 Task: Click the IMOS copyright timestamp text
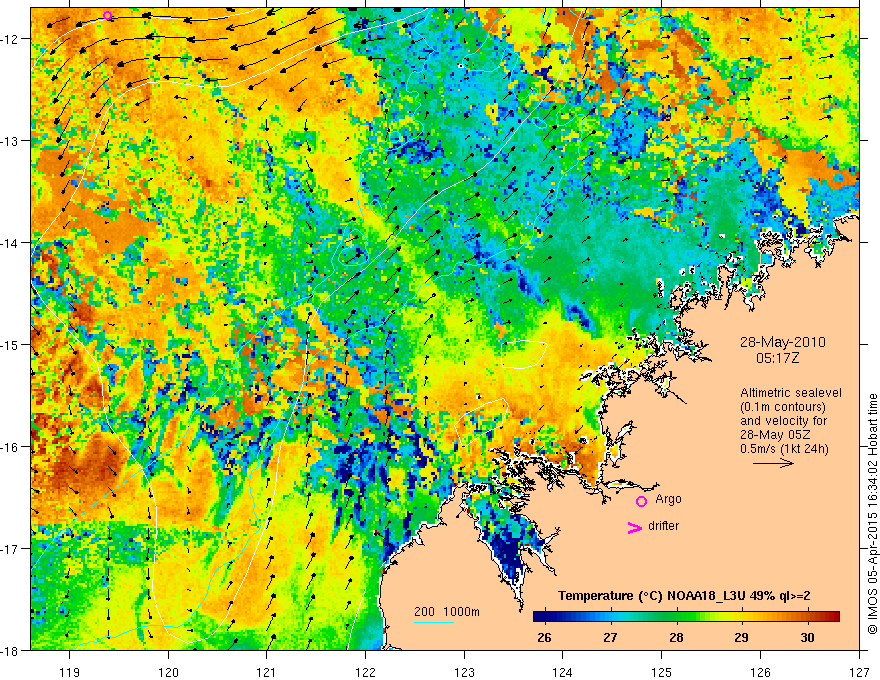872,513
